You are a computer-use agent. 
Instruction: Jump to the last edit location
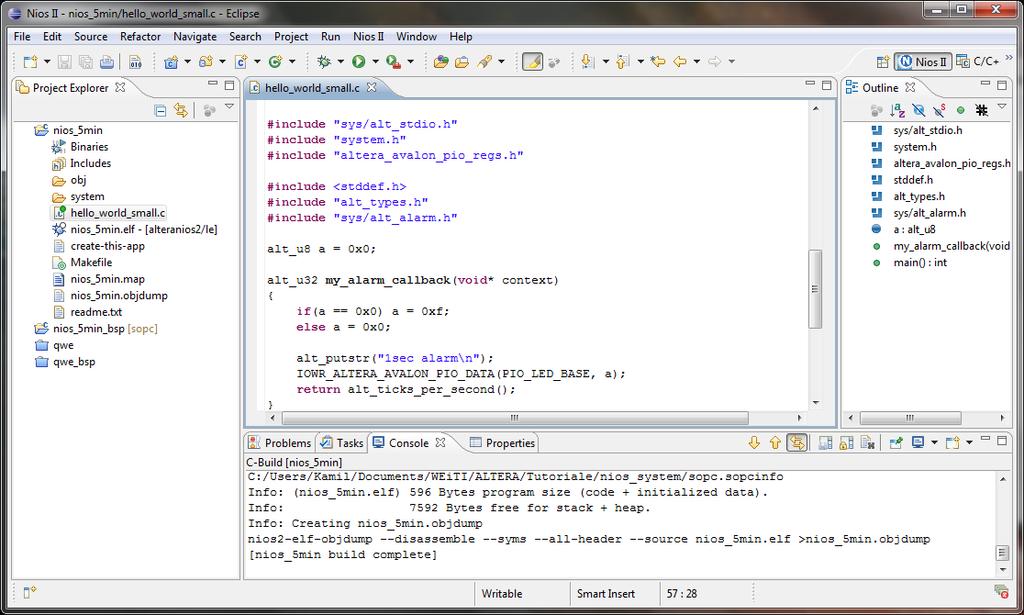(658, 61)
